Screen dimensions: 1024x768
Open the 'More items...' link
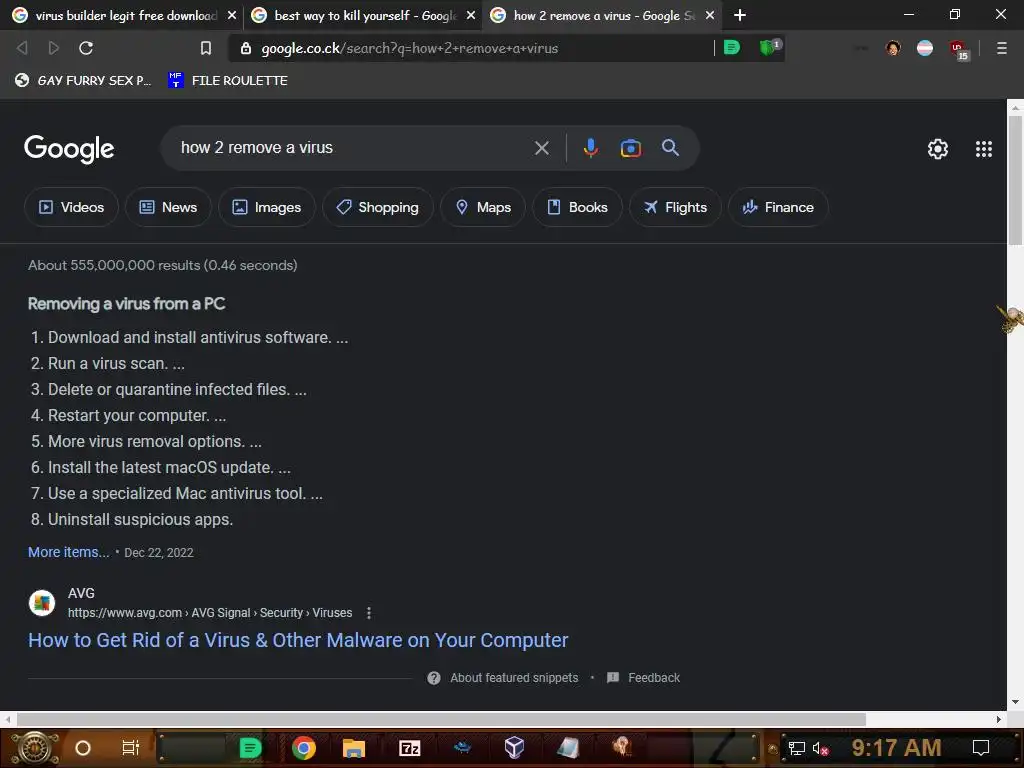pyautogui.click(x=69, y=552)
